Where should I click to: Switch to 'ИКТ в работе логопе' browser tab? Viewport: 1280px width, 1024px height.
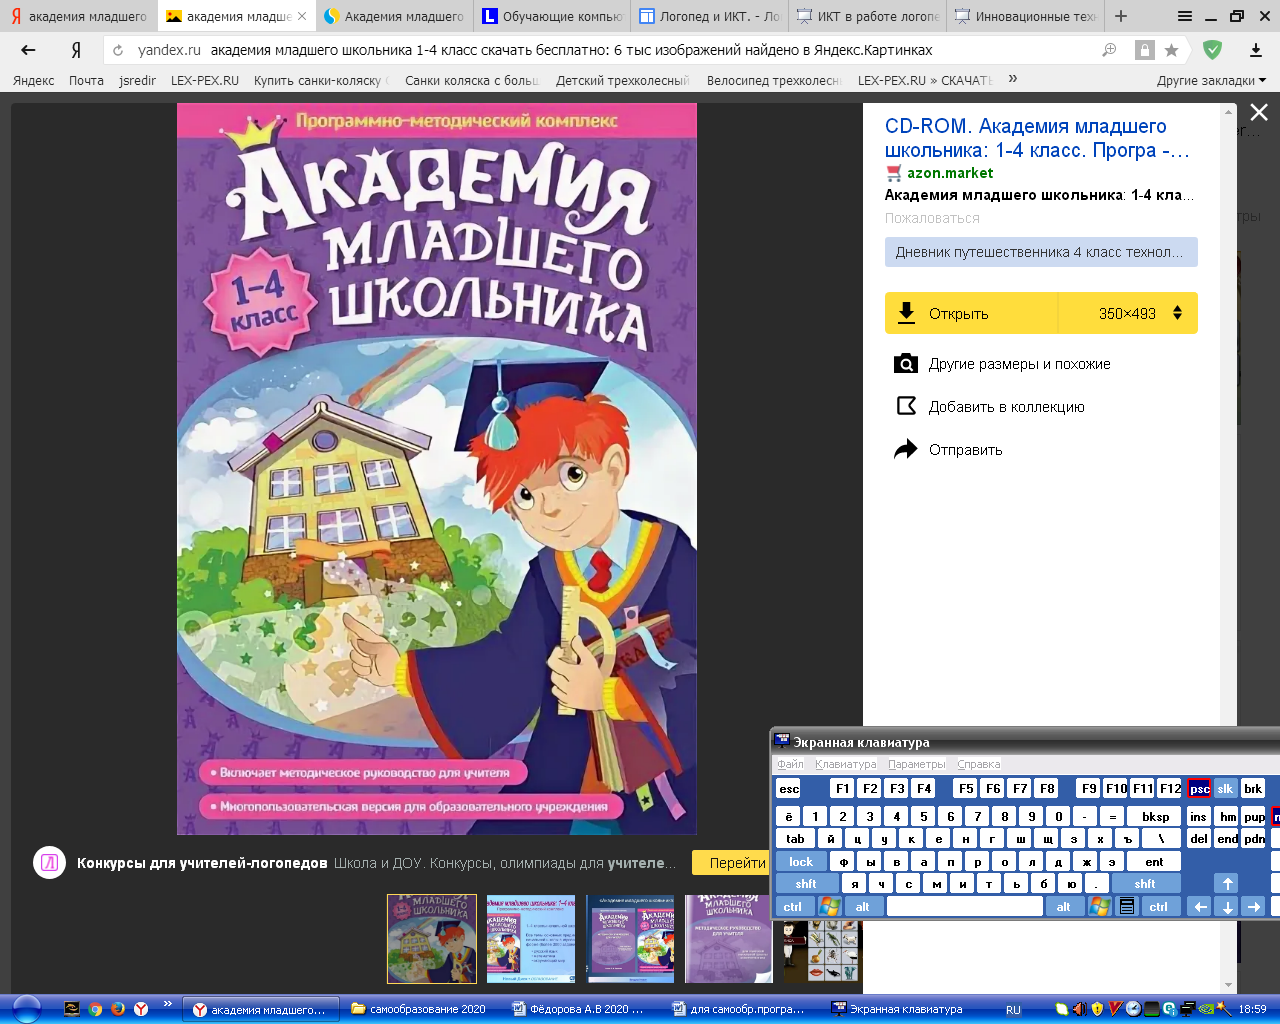pos(868,17)
